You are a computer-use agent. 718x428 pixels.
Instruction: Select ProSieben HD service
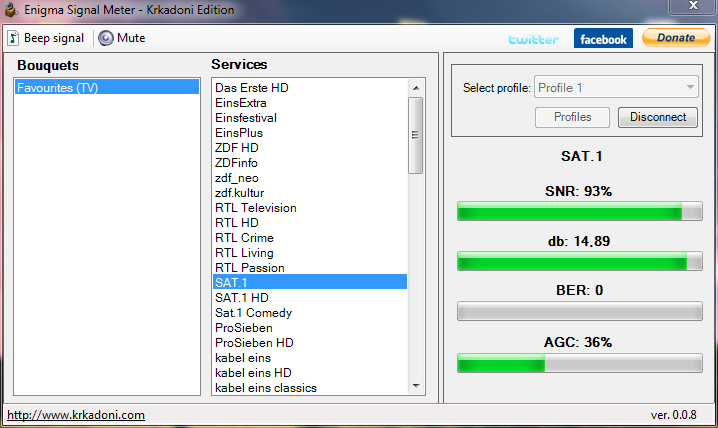point(310,342)
